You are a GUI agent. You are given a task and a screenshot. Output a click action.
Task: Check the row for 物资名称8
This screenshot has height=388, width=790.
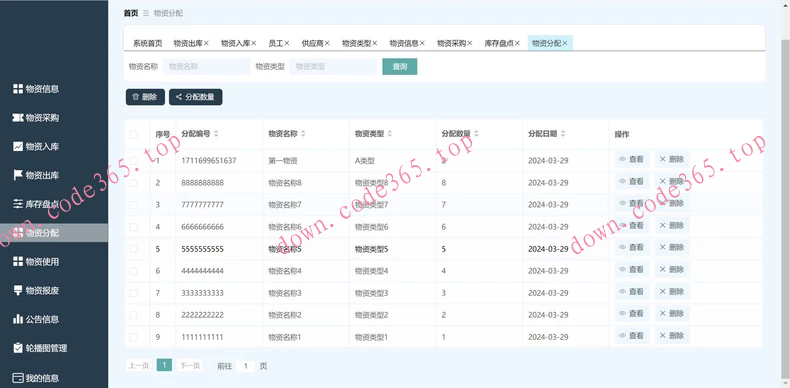point(133,183)
